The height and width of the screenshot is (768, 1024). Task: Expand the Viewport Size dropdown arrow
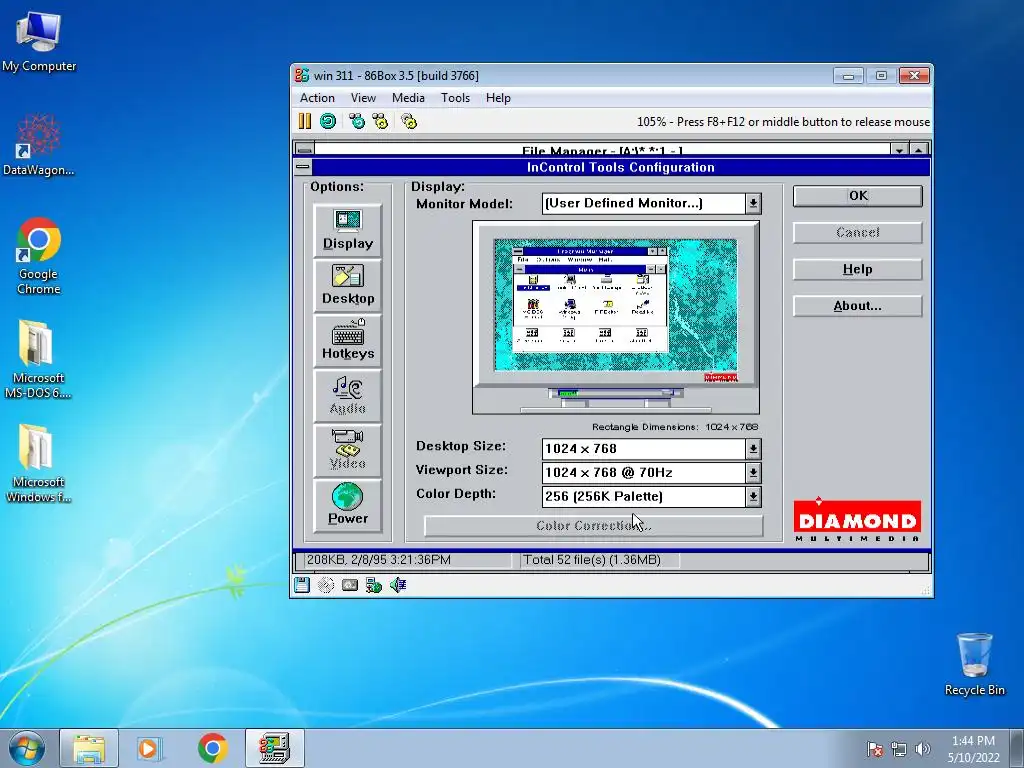(x=753, y=473)
